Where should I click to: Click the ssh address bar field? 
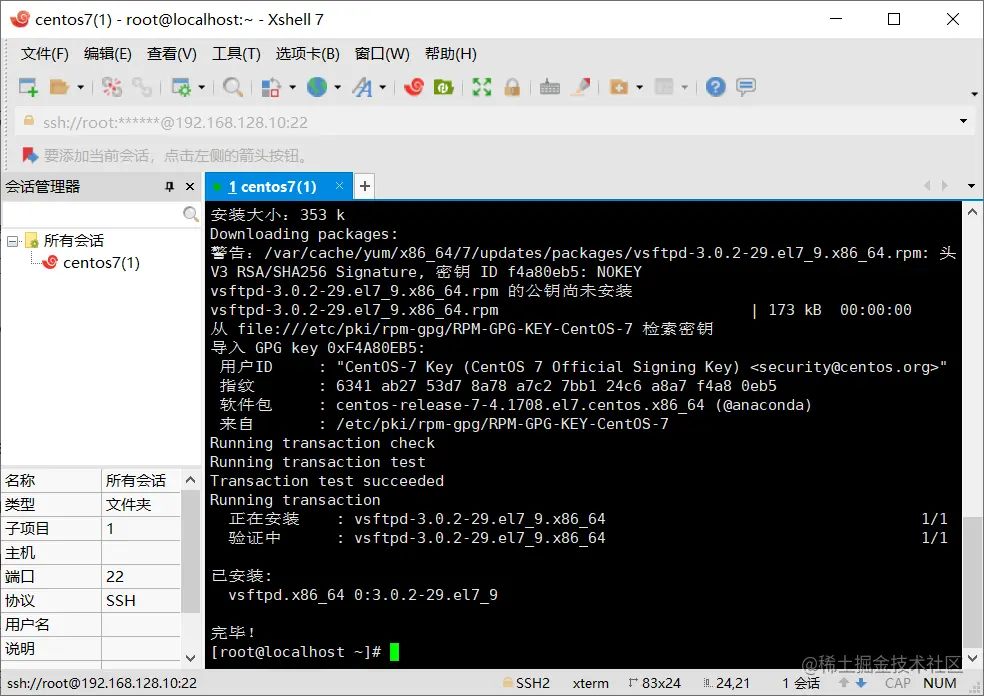tap(489, 122)
